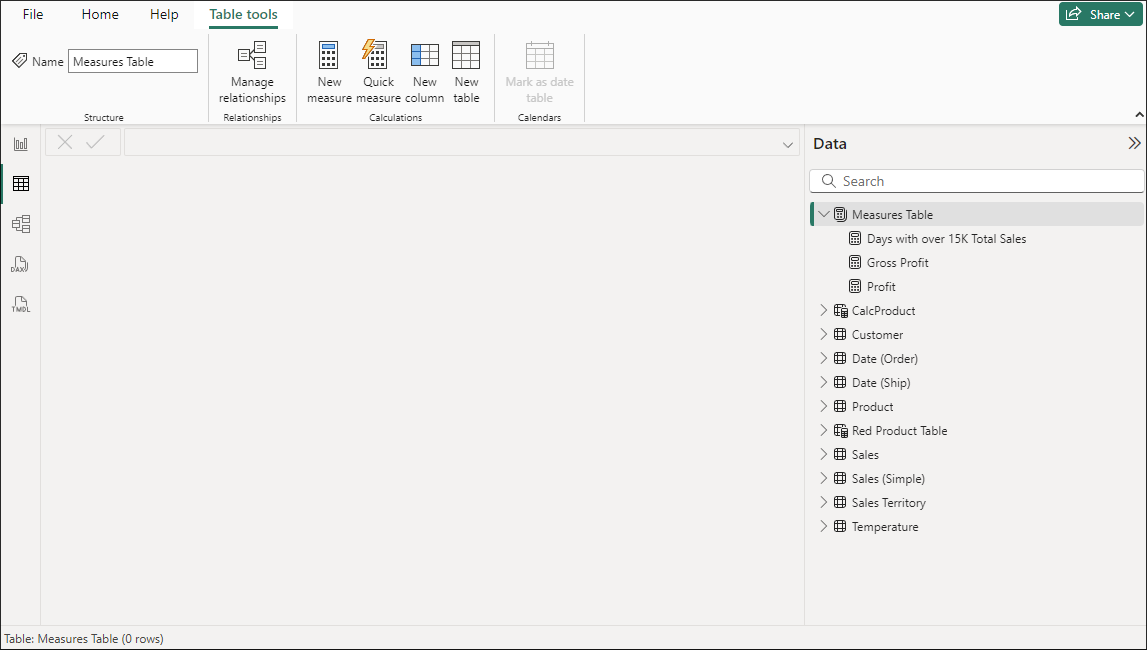Image resolution: width=1147 pixels, height=650 pixels.
Task: Click Mark as date table
Action: pos(539,72)
